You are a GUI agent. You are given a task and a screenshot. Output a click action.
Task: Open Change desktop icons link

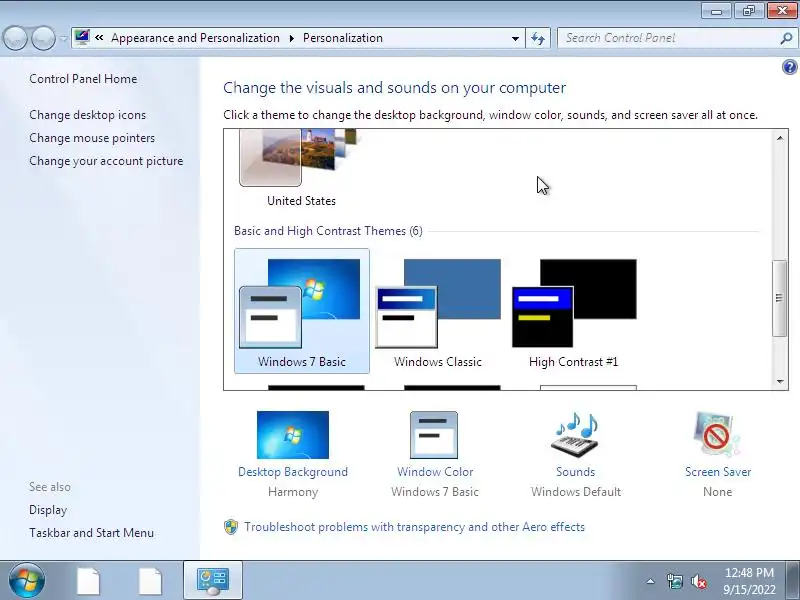coord(87,115)
